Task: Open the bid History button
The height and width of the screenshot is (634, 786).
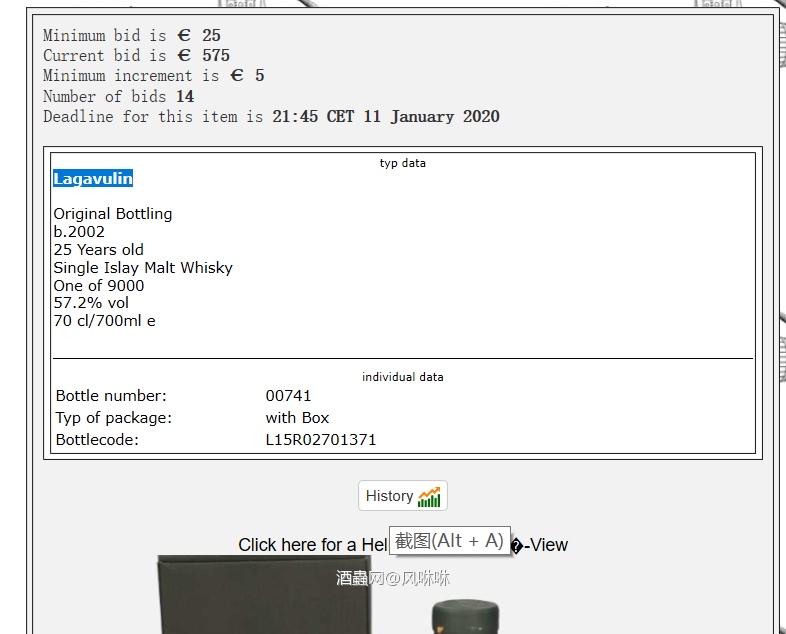Action: point(402,496)
